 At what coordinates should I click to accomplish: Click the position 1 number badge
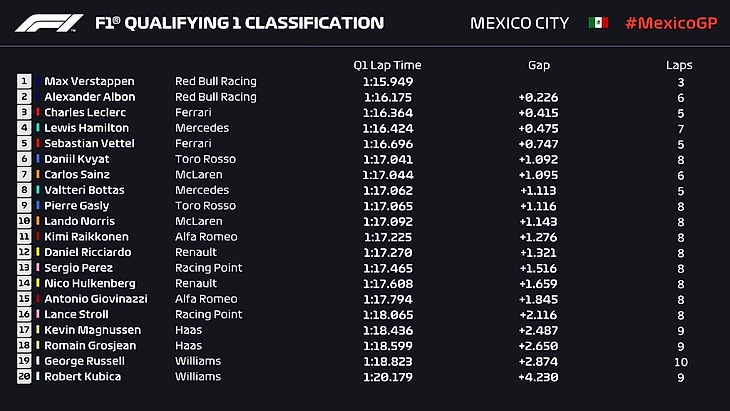click(24, 81)
